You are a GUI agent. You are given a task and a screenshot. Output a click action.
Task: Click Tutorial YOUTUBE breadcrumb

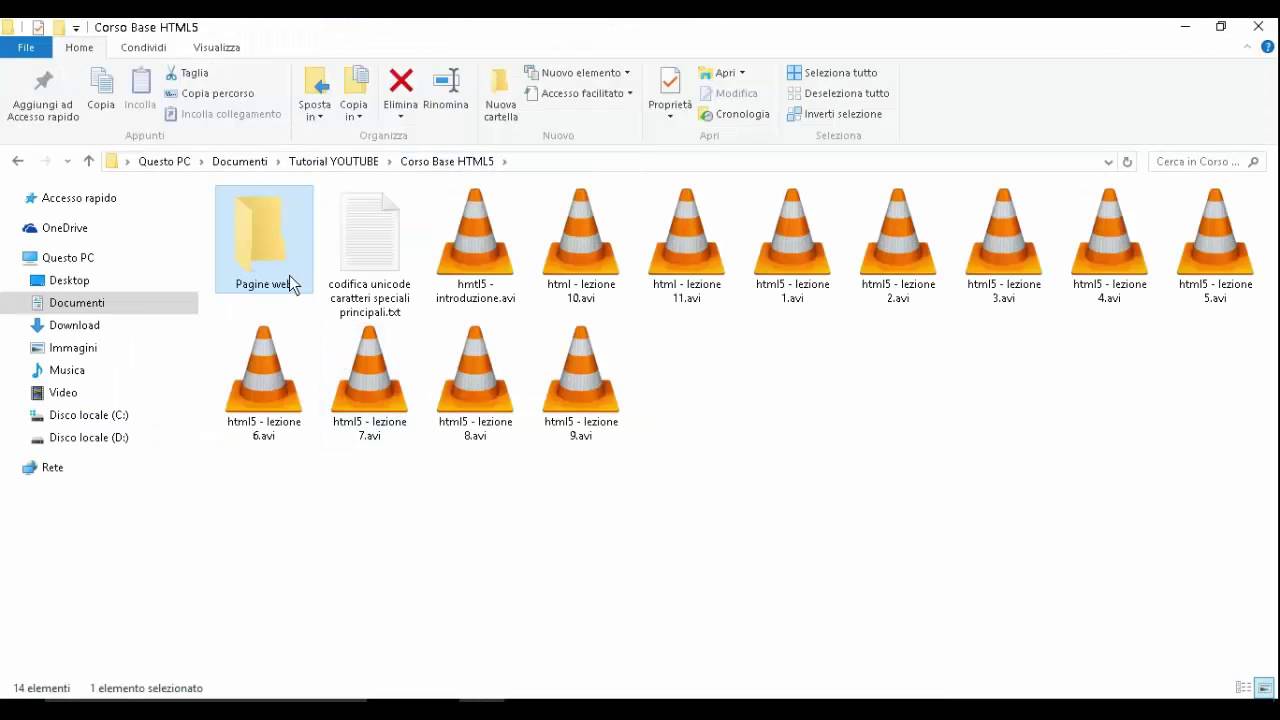click(x=334, y=161)
